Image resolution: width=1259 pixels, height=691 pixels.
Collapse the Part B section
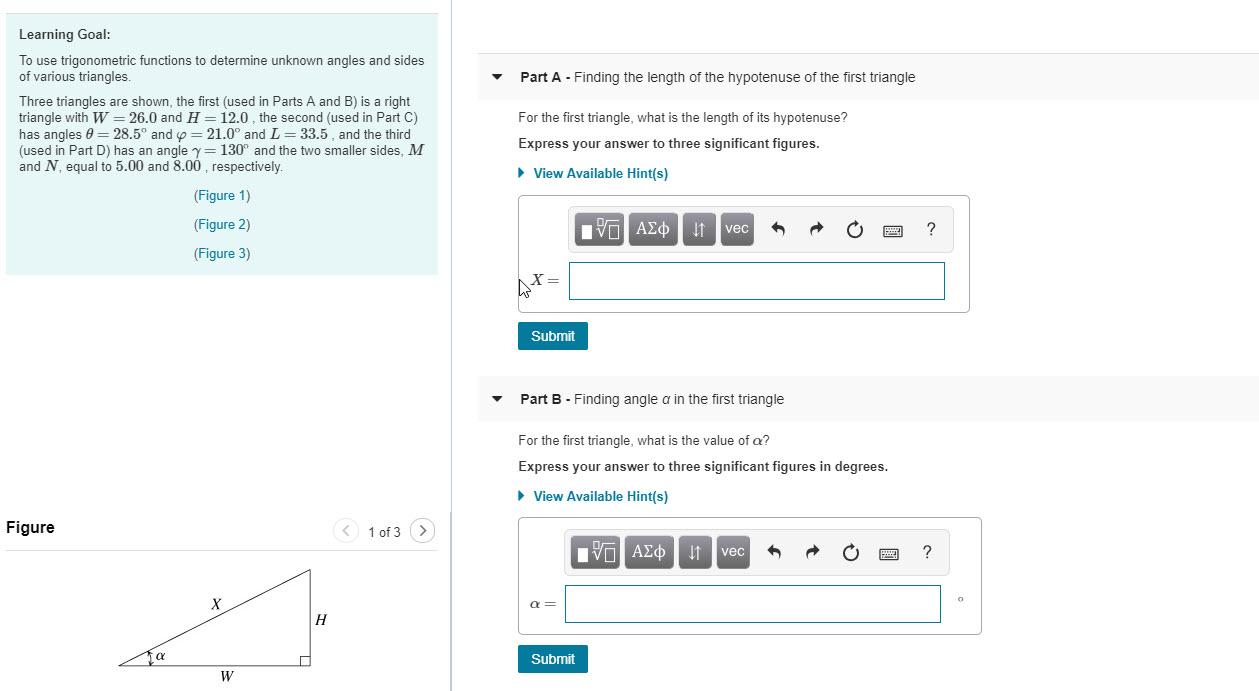497,398
